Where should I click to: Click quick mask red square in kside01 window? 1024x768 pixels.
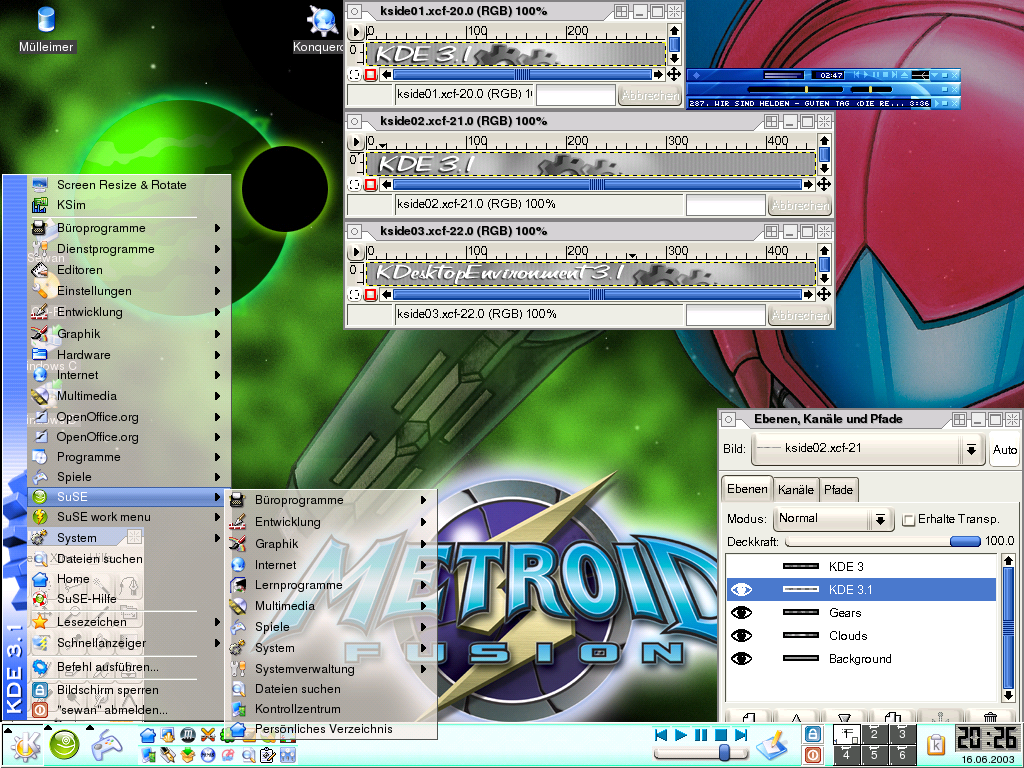coord(370,75)
